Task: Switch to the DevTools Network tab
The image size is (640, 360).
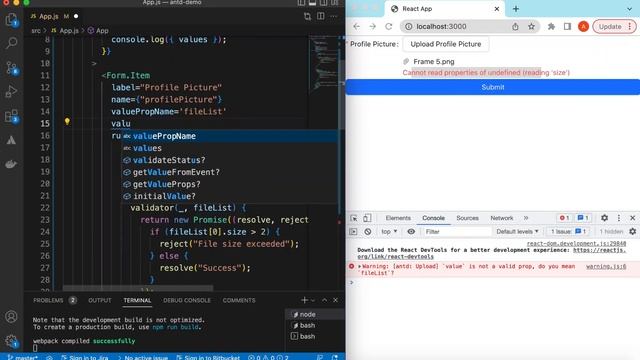Action: click(x=502, y=218)
